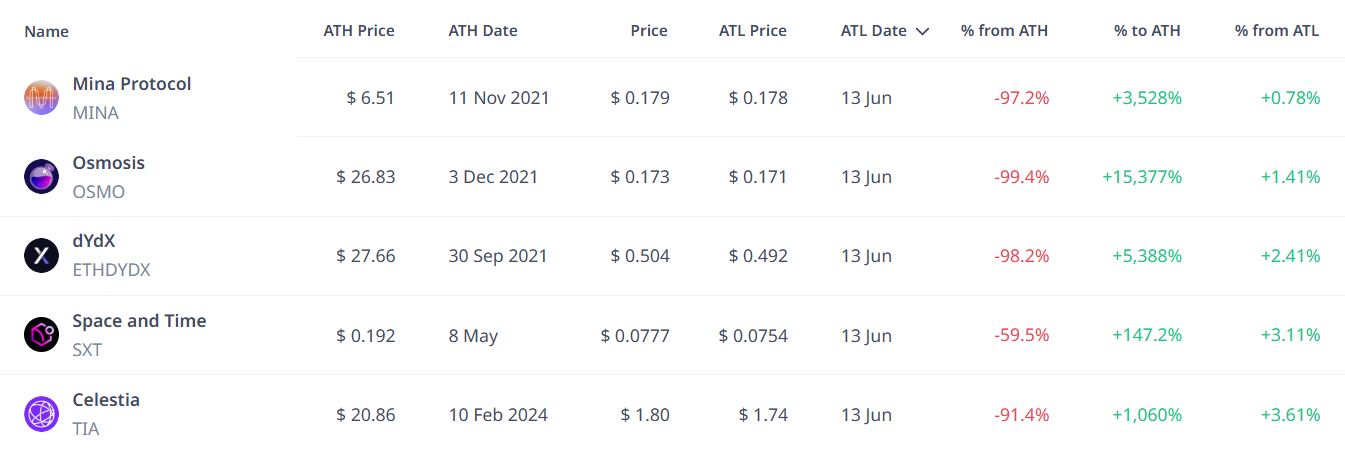Sort by % from ATL header
This screenshot has width=1345, height=453.
[1277, 30]
